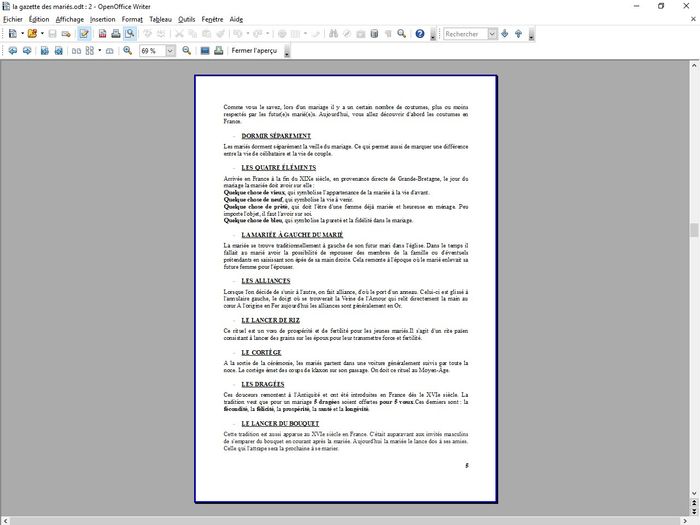700x525 pixels.
Task: Switch to Full Screen preview icon
Action: (x=205, y=50)
